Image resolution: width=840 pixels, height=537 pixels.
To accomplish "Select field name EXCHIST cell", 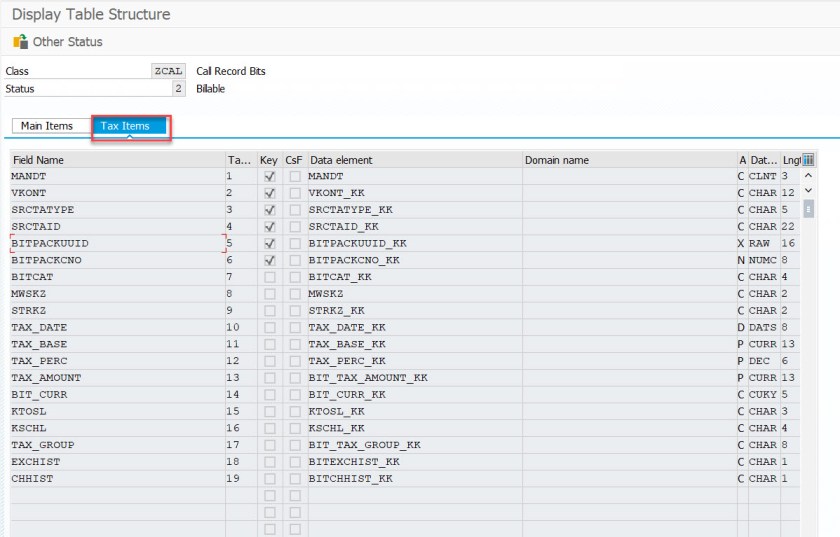I will click(x=117, y=462).
